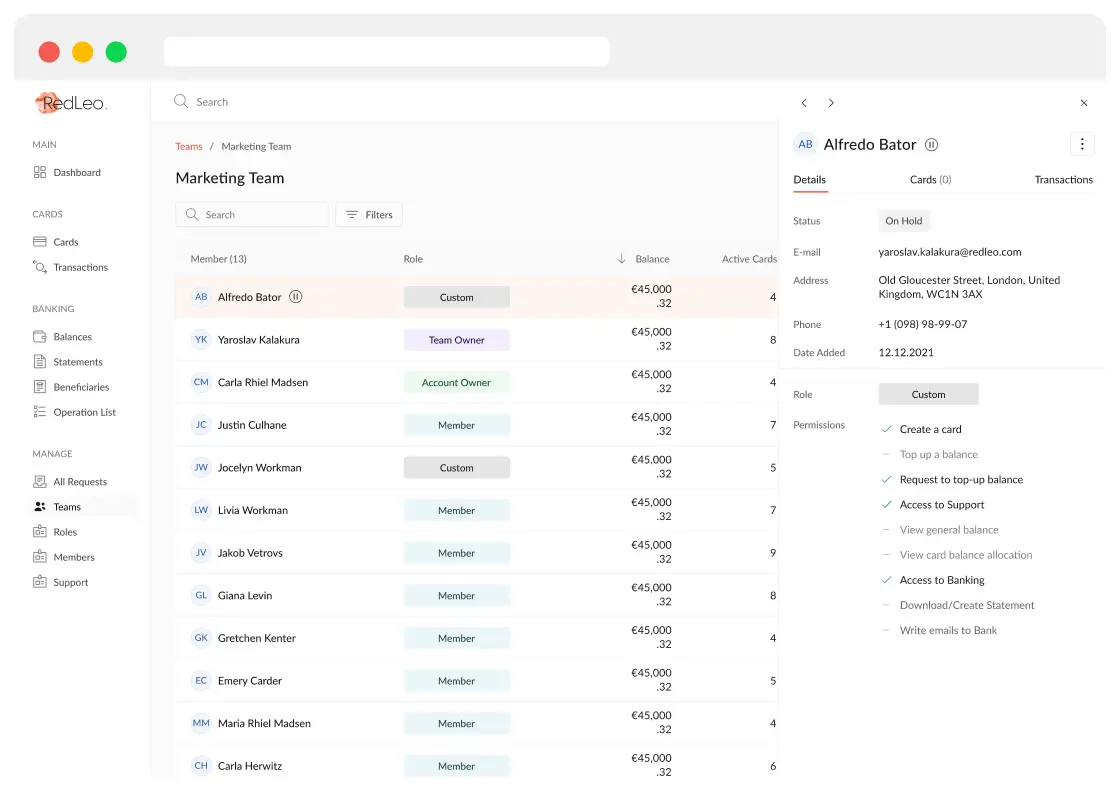Click CM avatar for Carla Rhiel Madsen

(x=201, y=382)
